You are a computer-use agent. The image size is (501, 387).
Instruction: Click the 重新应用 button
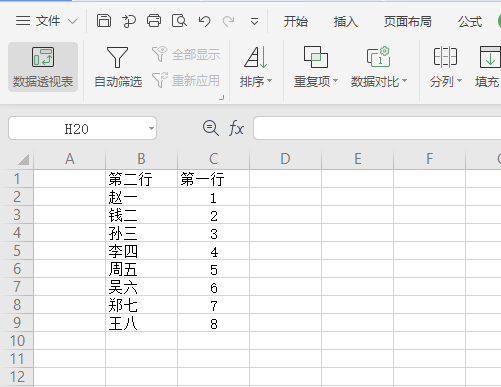(x=186, y=80)
